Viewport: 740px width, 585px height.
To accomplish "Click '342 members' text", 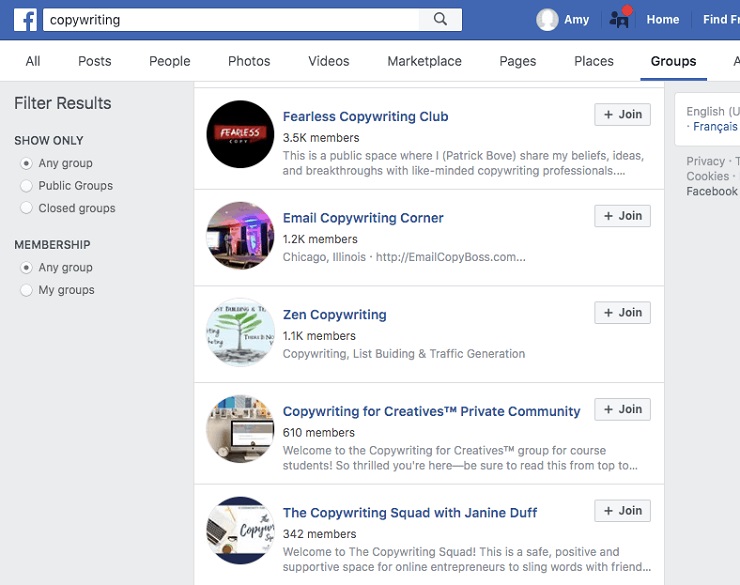I will coord(320,534).
